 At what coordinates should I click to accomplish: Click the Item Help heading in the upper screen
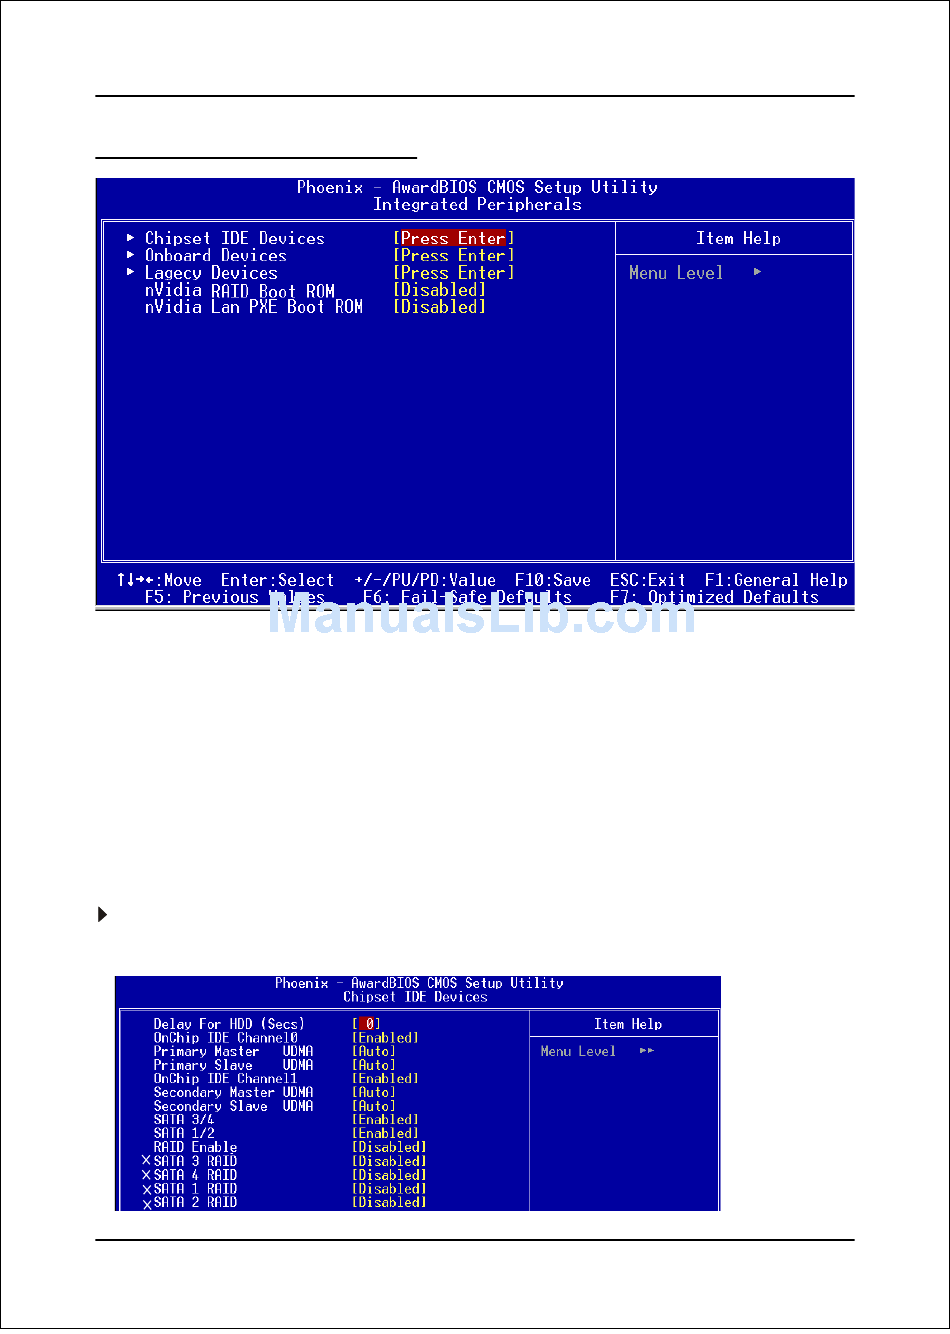(738, 238)
